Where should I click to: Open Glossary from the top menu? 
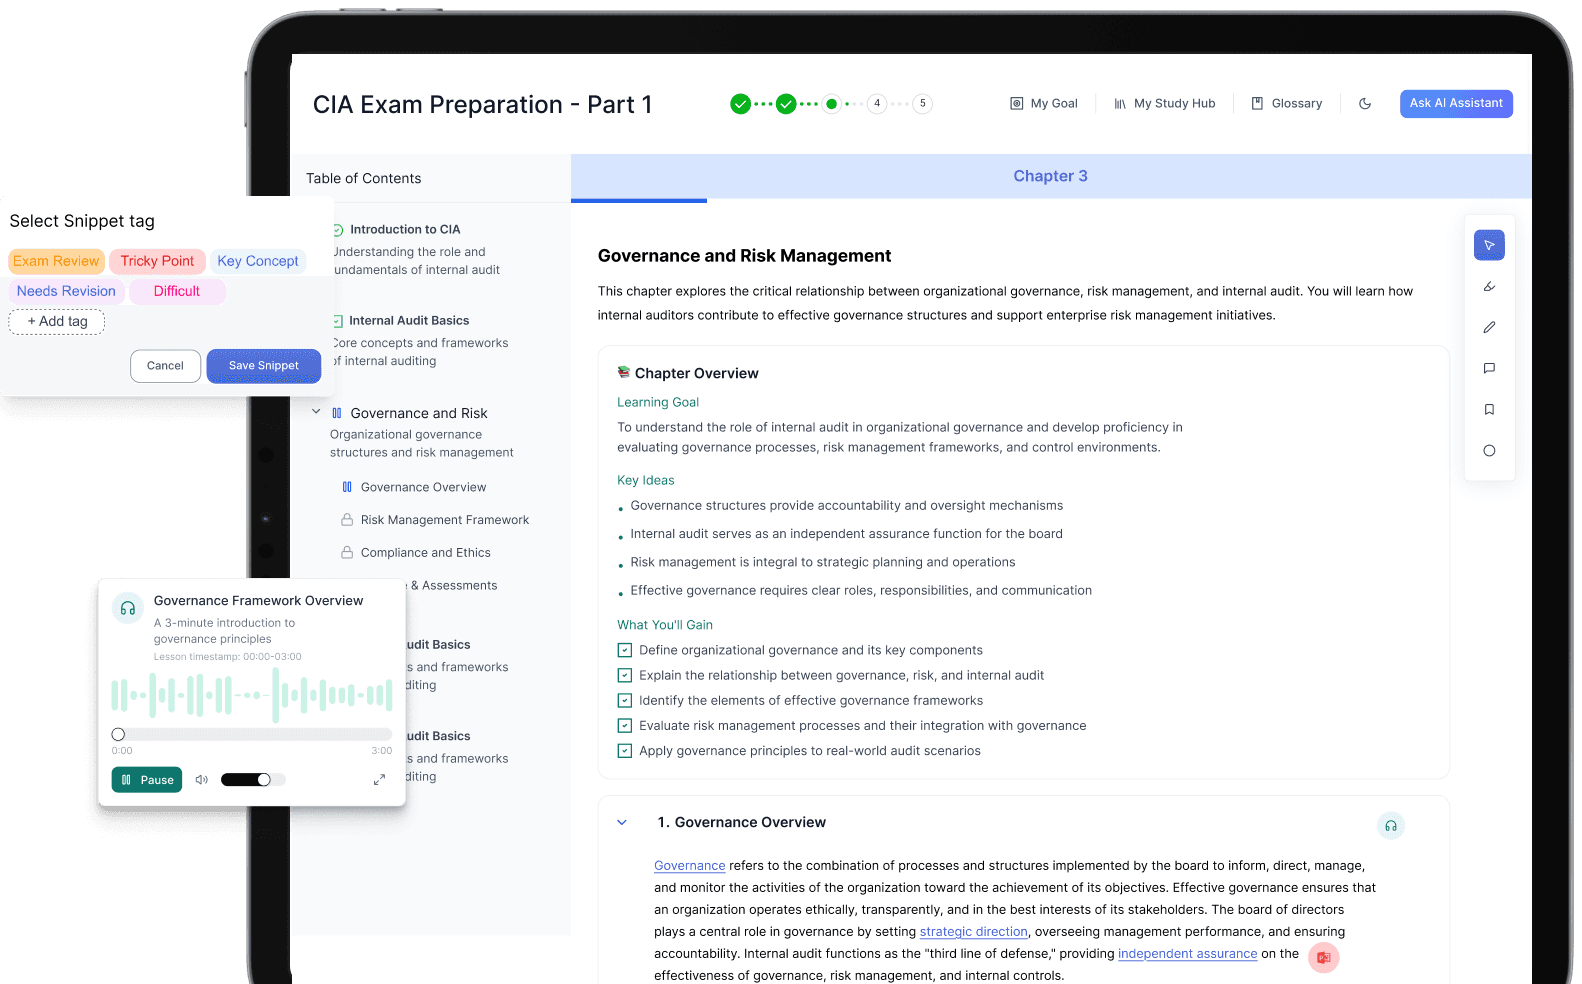pyautogui.click(x=1286, y=103)
